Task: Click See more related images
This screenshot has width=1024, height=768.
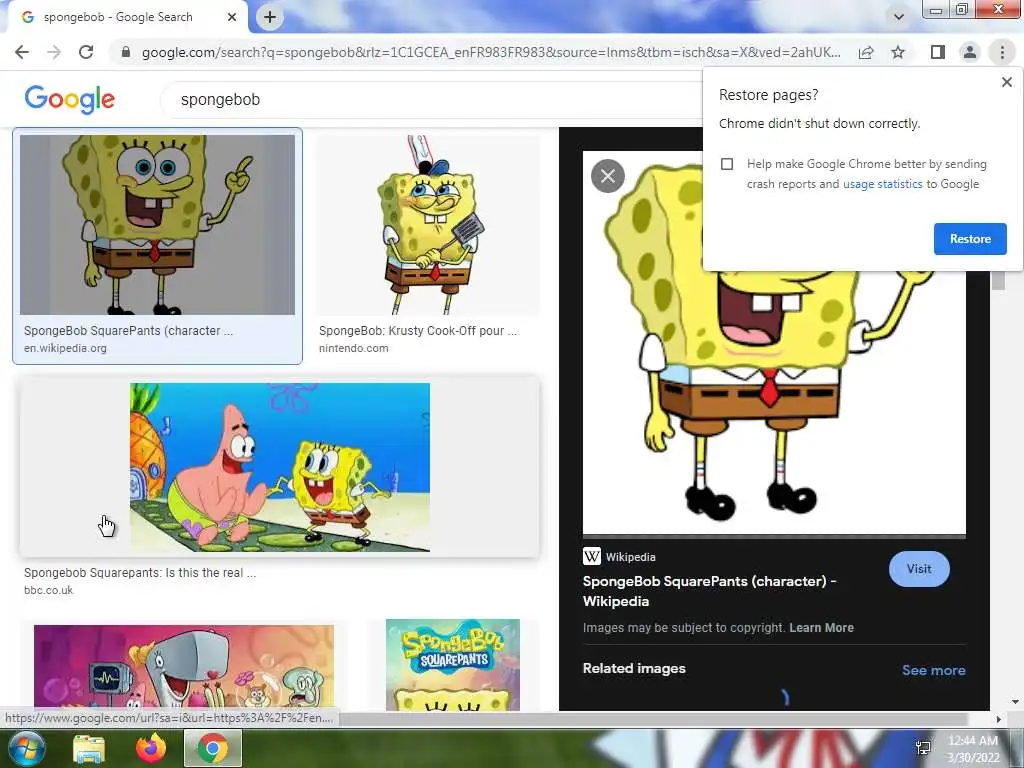Action: click(x=933, y=670)
